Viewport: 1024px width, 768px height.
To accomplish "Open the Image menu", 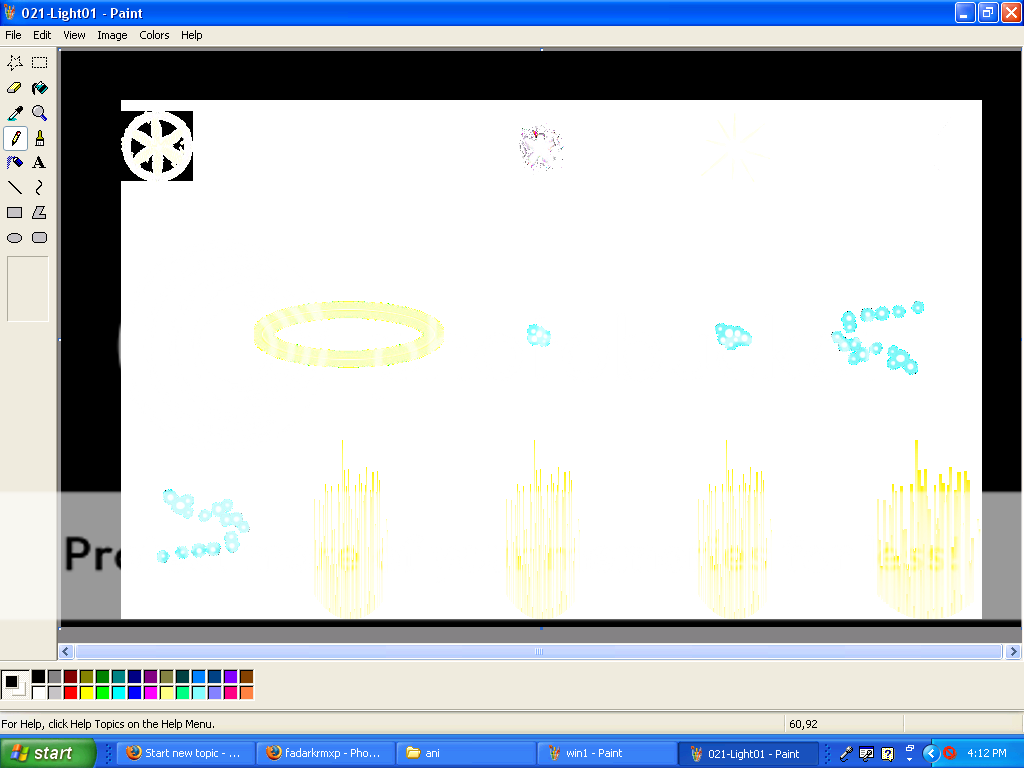I will click(112, 35).
